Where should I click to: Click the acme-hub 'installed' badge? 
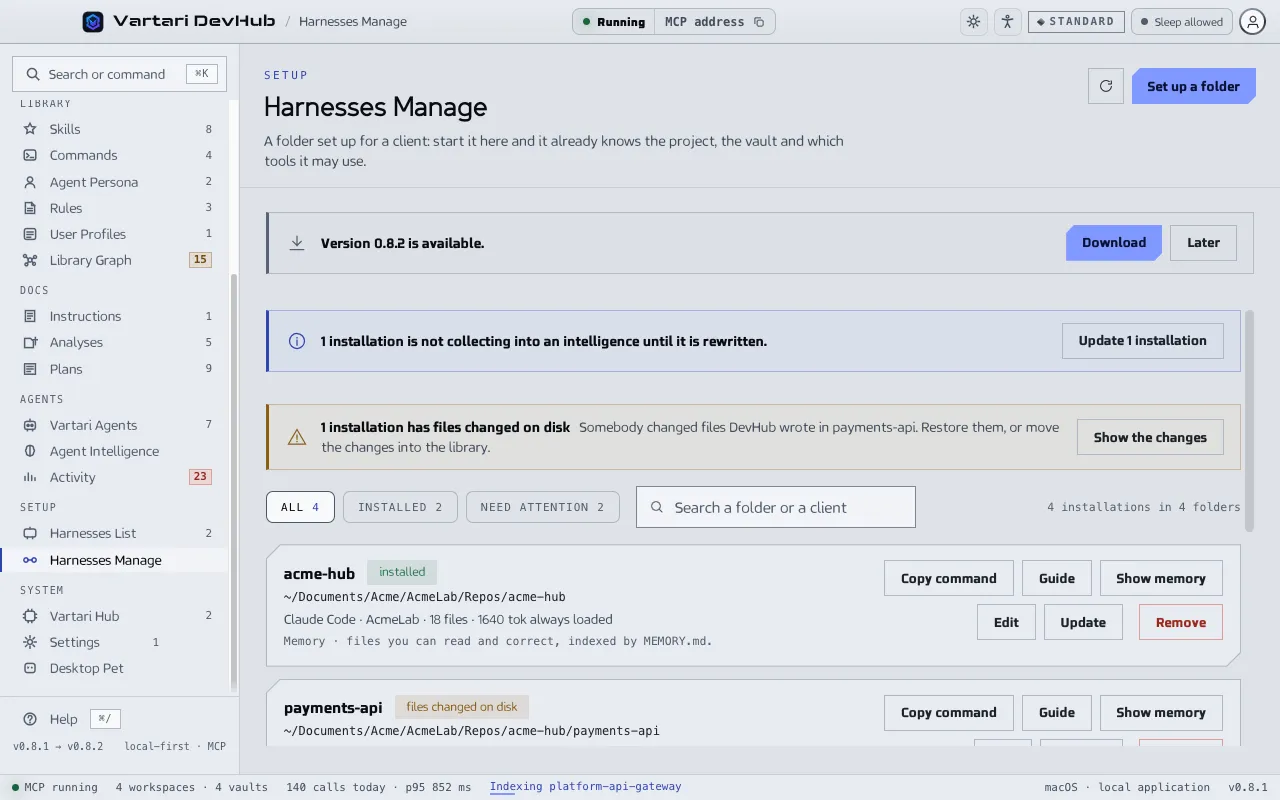point(402,572)
